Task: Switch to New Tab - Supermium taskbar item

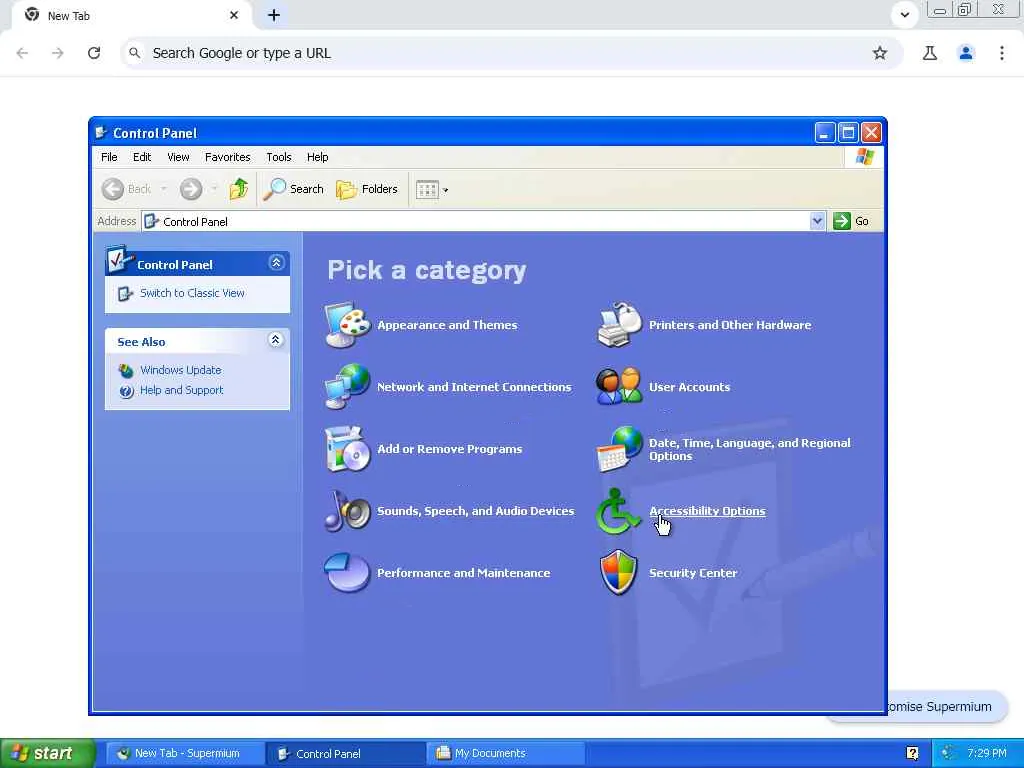Action: [x=185, y=753]
